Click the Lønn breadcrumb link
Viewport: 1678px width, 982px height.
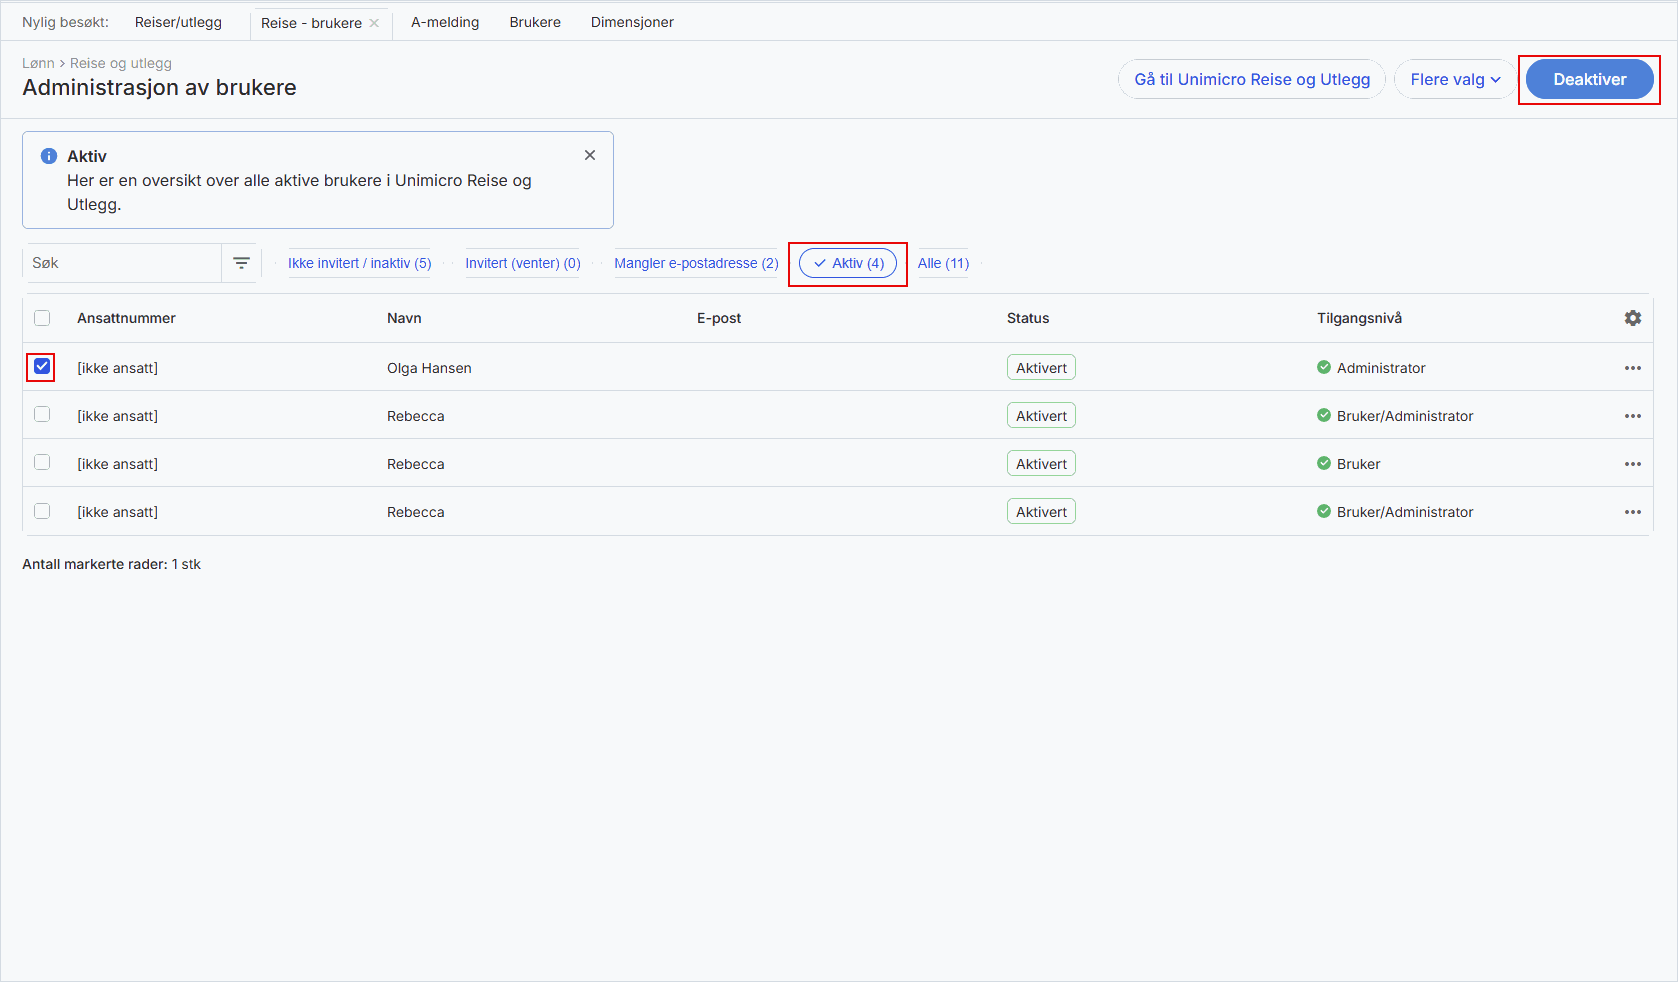38,63
